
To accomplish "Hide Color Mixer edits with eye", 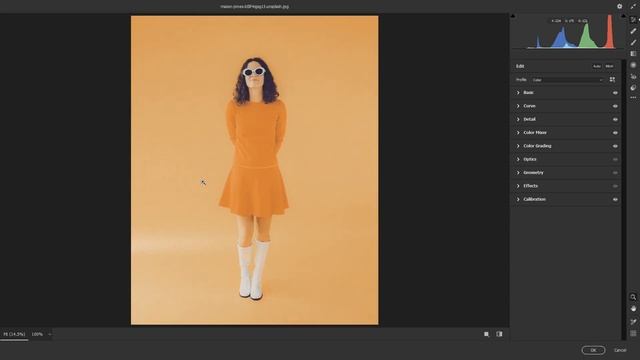I will pos(615,133).
